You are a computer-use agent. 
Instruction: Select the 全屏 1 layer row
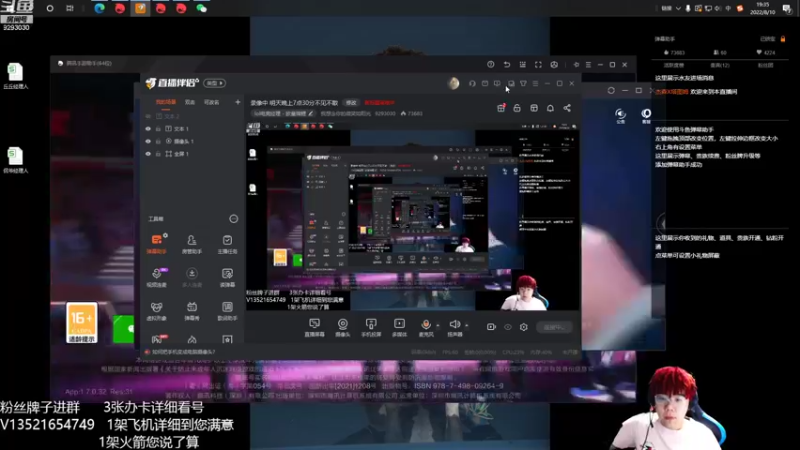coord(192,154)
